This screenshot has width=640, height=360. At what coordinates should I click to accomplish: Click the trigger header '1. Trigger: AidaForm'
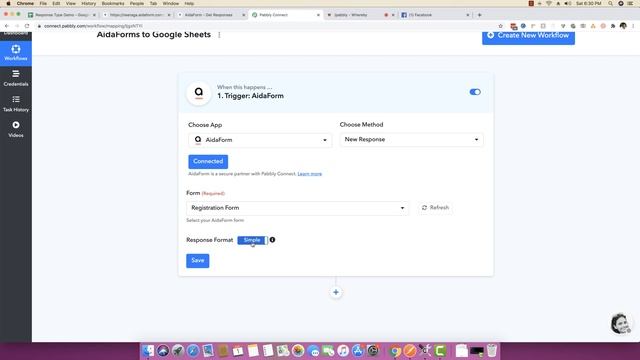tap(250, 96)
